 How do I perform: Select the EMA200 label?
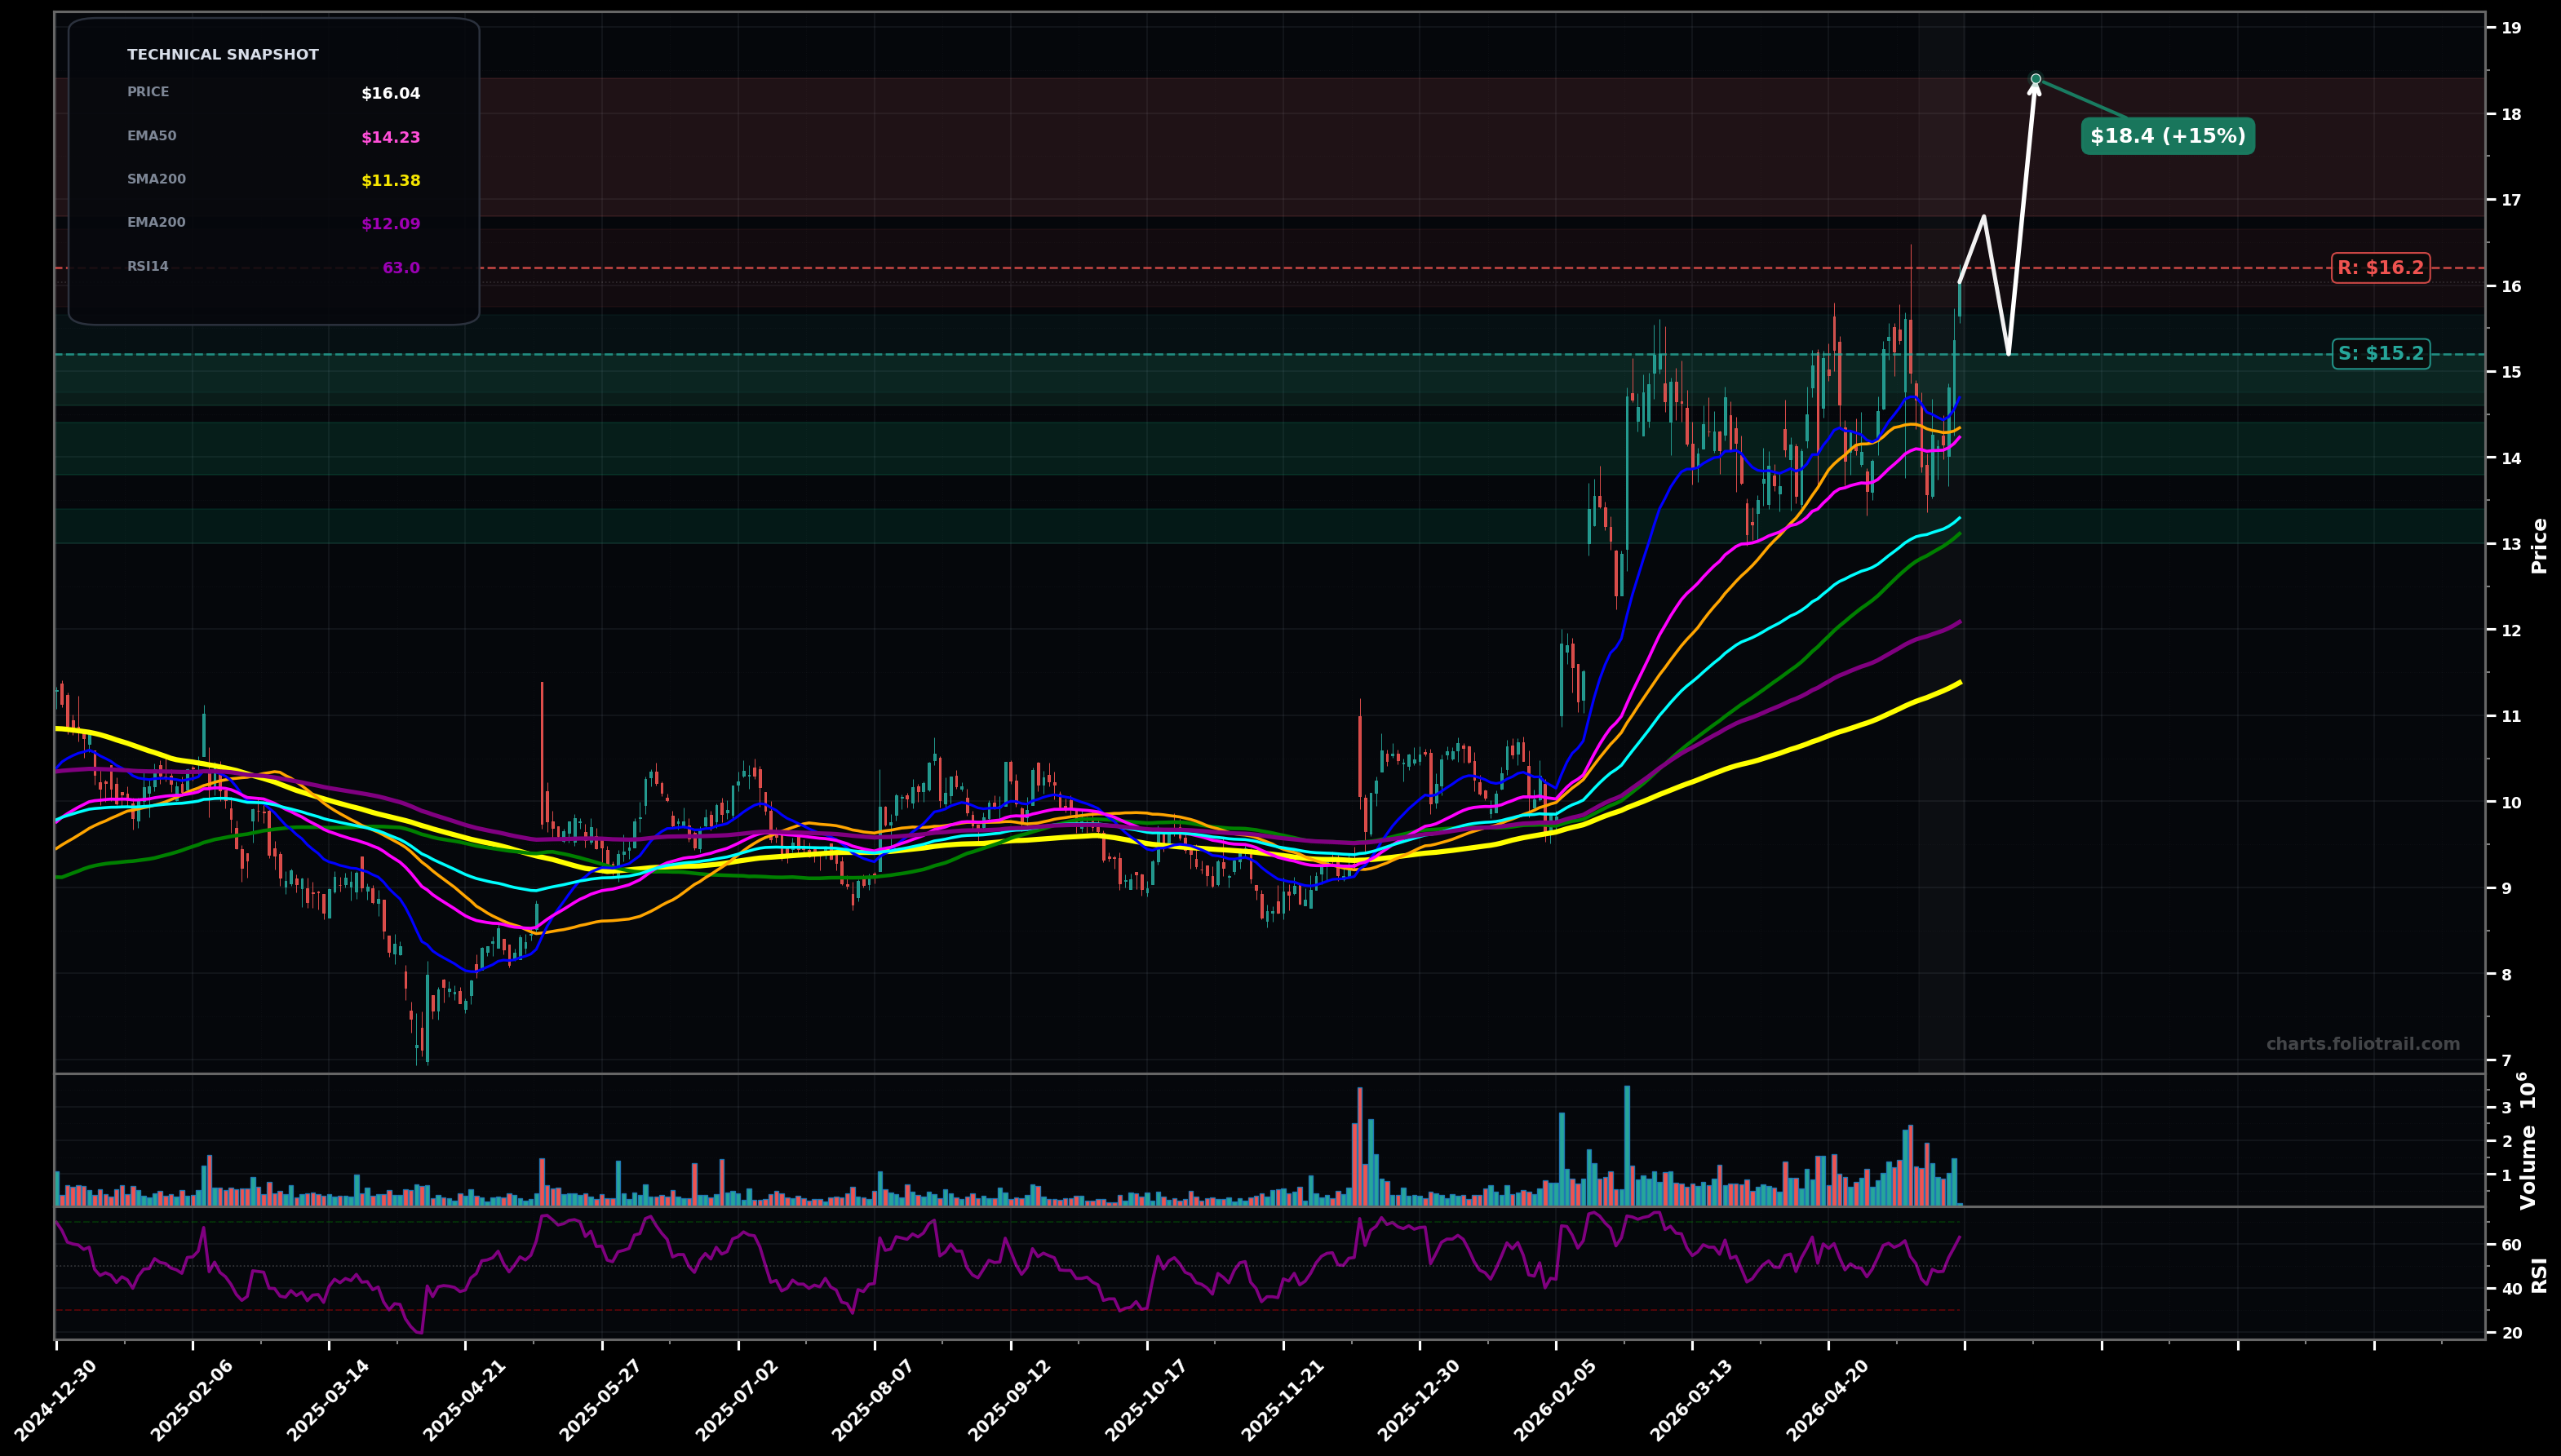(x=156, y=223)
